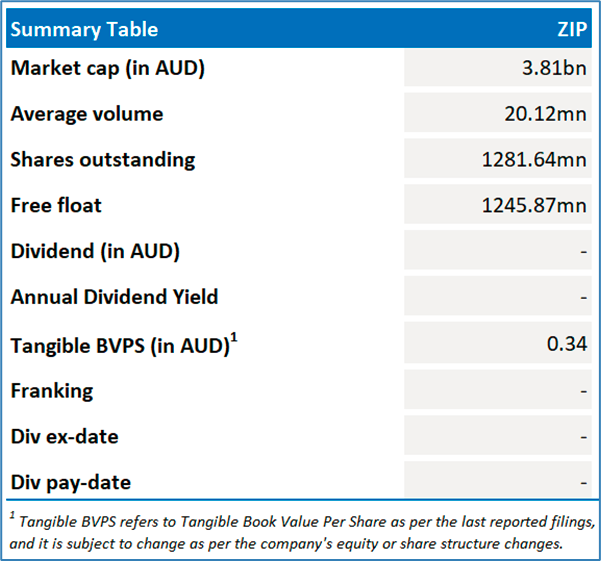601x561 pixels.
Task: Select the 20.12mn average volume value
Action: (546, 114)
